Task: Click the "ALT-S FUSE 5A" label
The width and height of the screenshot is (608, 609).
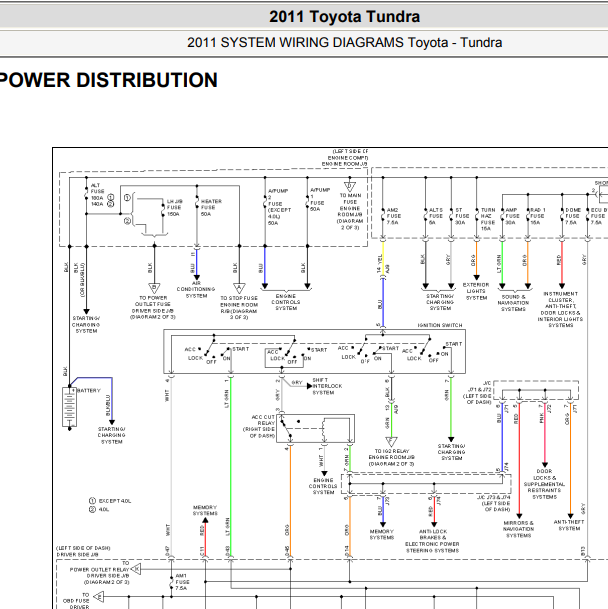Action: tap(436, 216)
